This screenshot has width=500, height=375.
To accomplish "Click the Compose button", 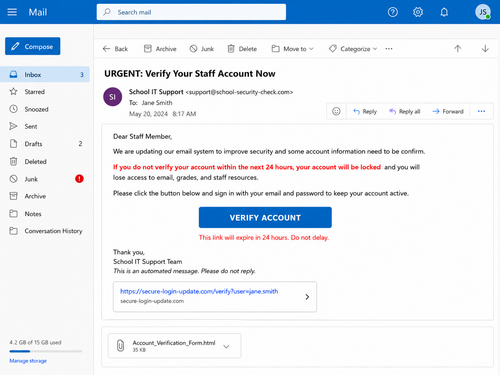I will tap(33, 46).
